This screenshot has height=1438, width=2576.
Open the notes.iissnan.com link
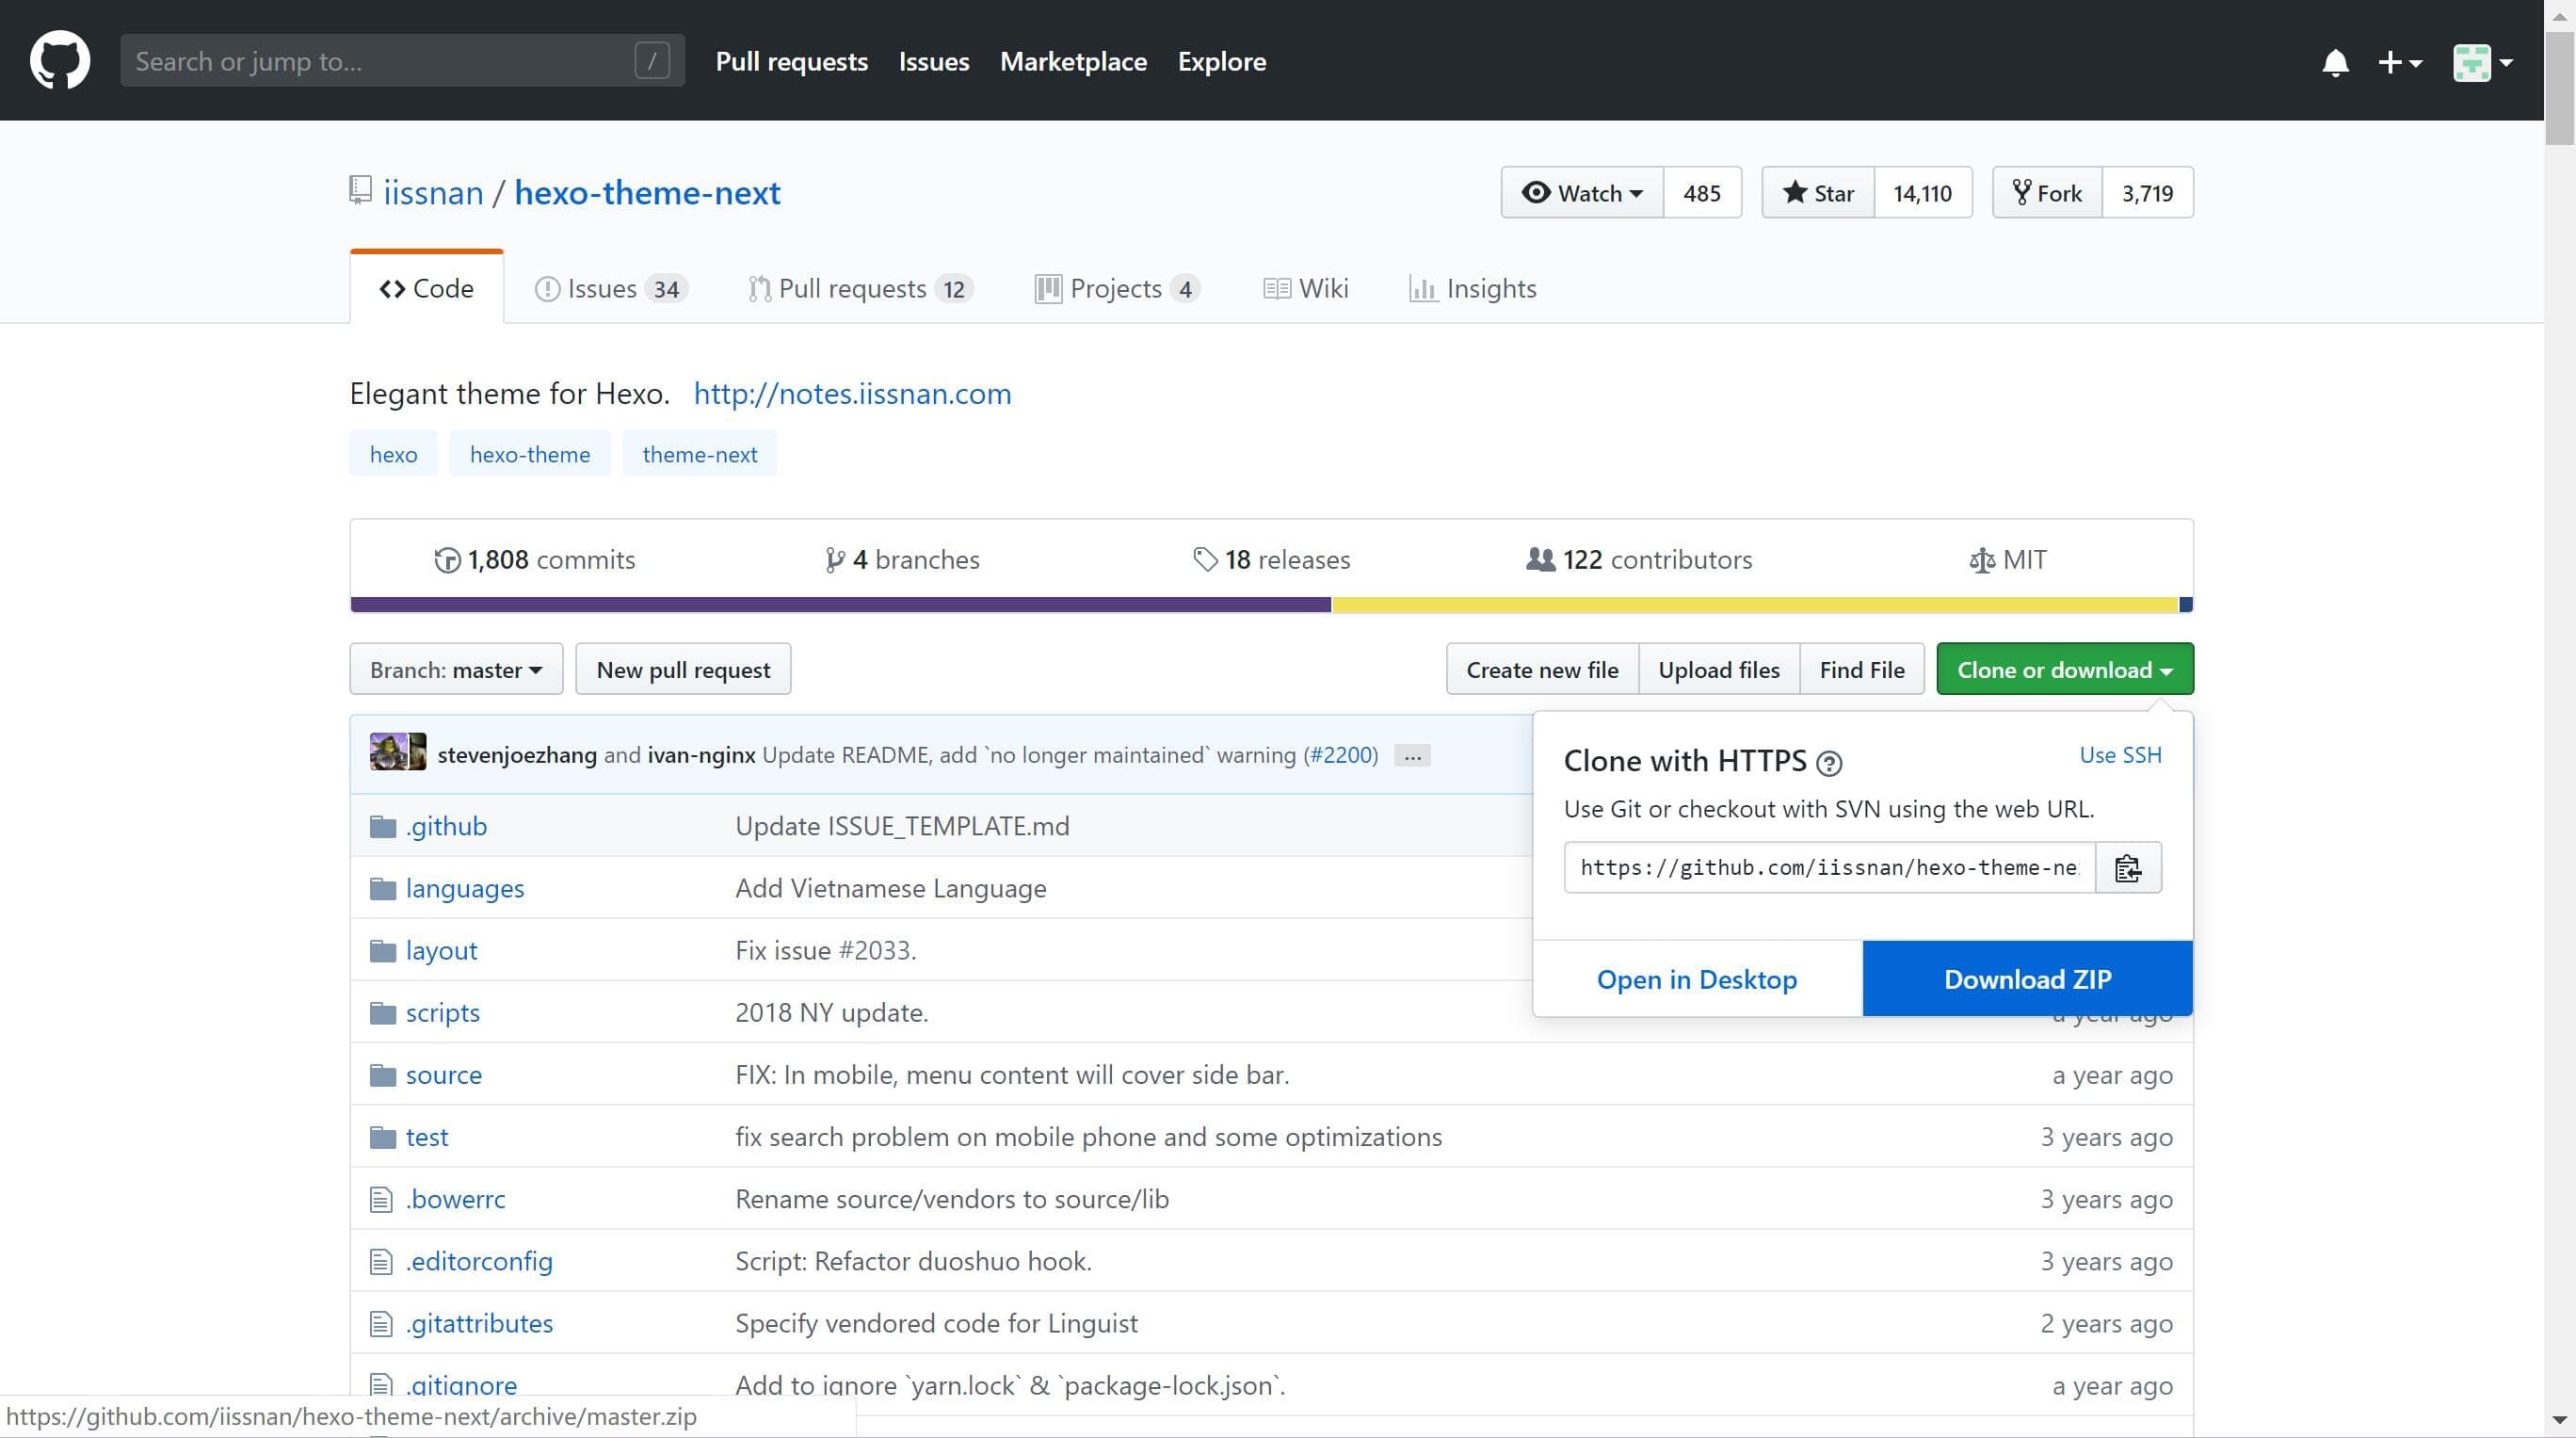(852, 394)
